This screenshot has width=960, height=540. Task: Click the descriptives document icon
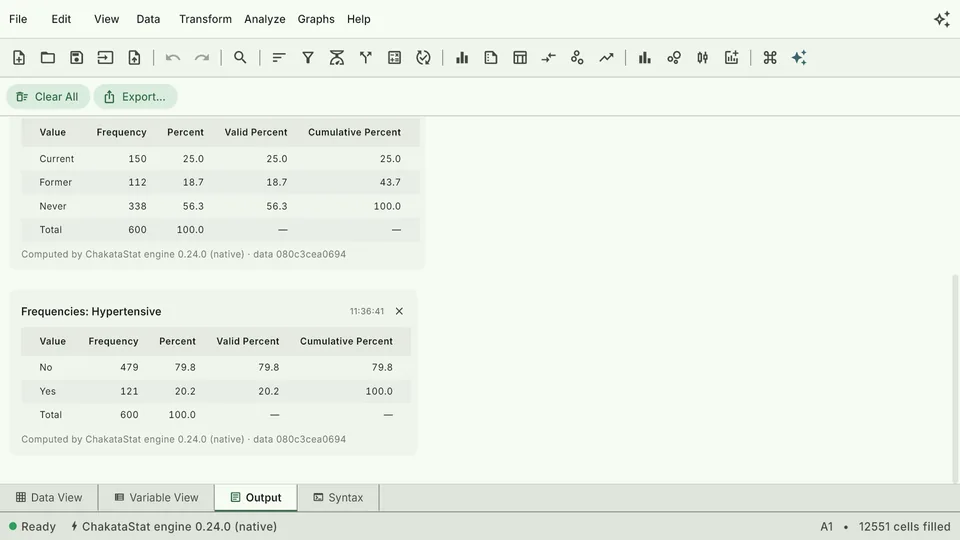(490, 58)
